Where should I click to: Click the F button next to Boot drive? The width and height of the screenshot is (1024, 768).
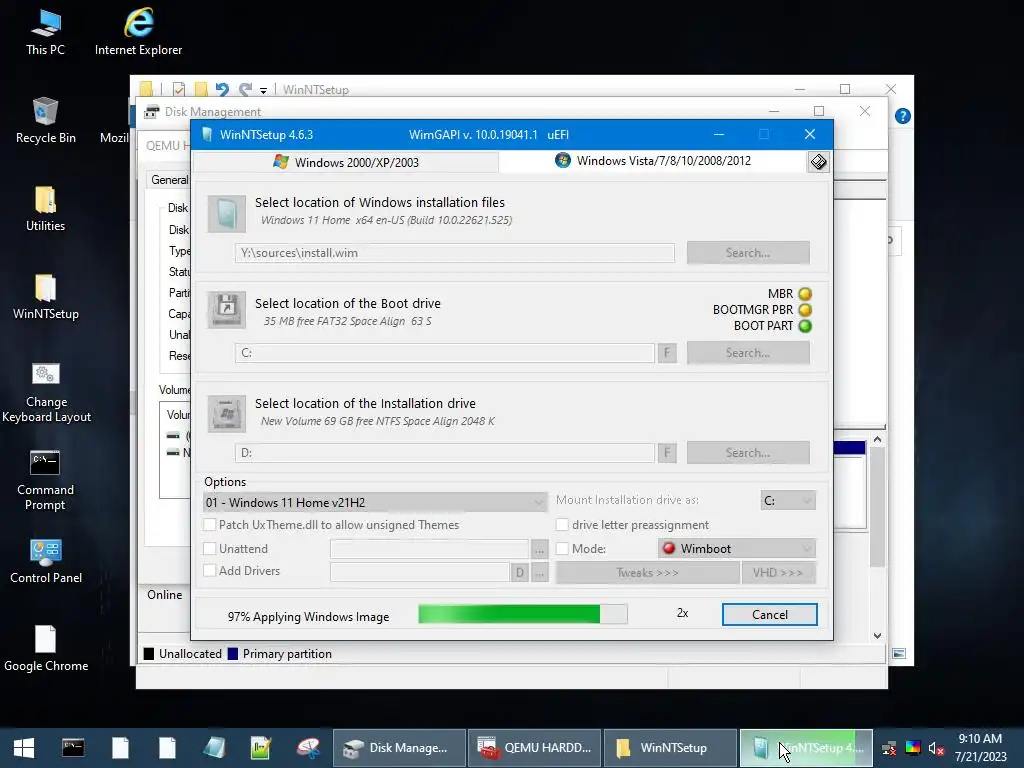(667, 353)
